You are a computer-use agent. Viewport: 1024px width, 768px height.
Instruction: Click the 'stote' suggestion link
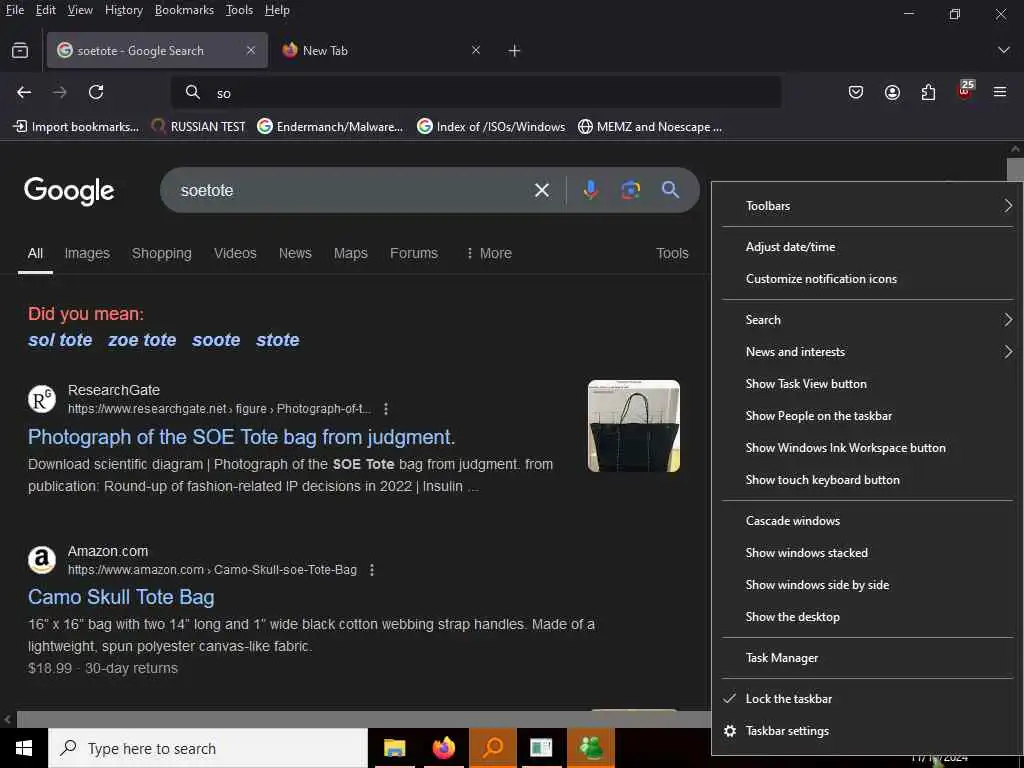click(278, 340)
